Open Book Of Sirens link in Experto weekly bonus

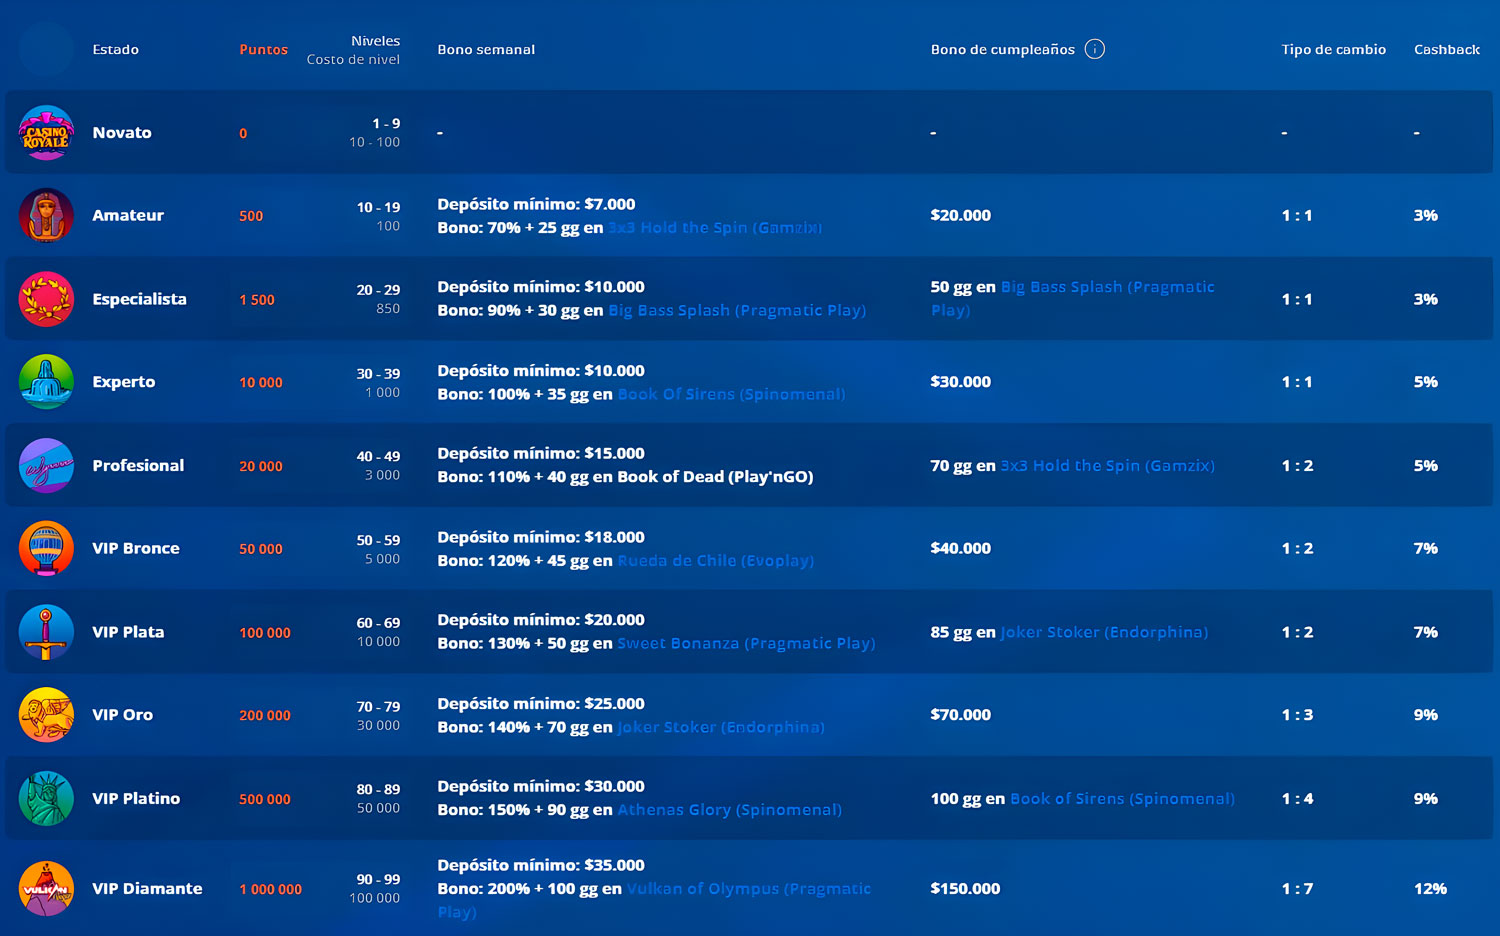click(731, 394)
